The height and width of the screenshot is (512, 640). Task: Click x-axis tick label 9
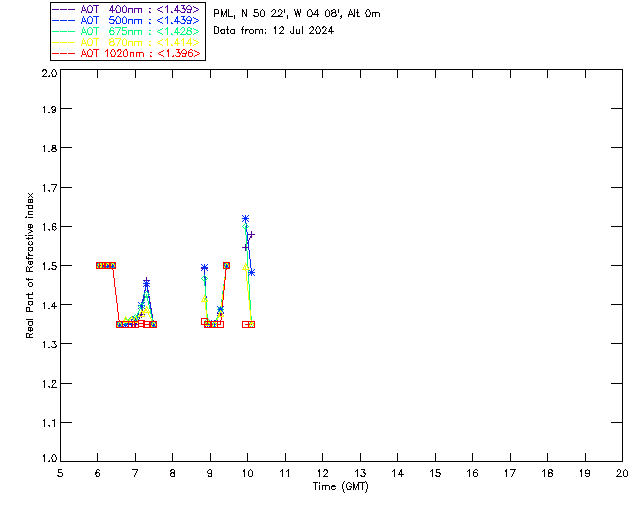[x=210, y=473]
